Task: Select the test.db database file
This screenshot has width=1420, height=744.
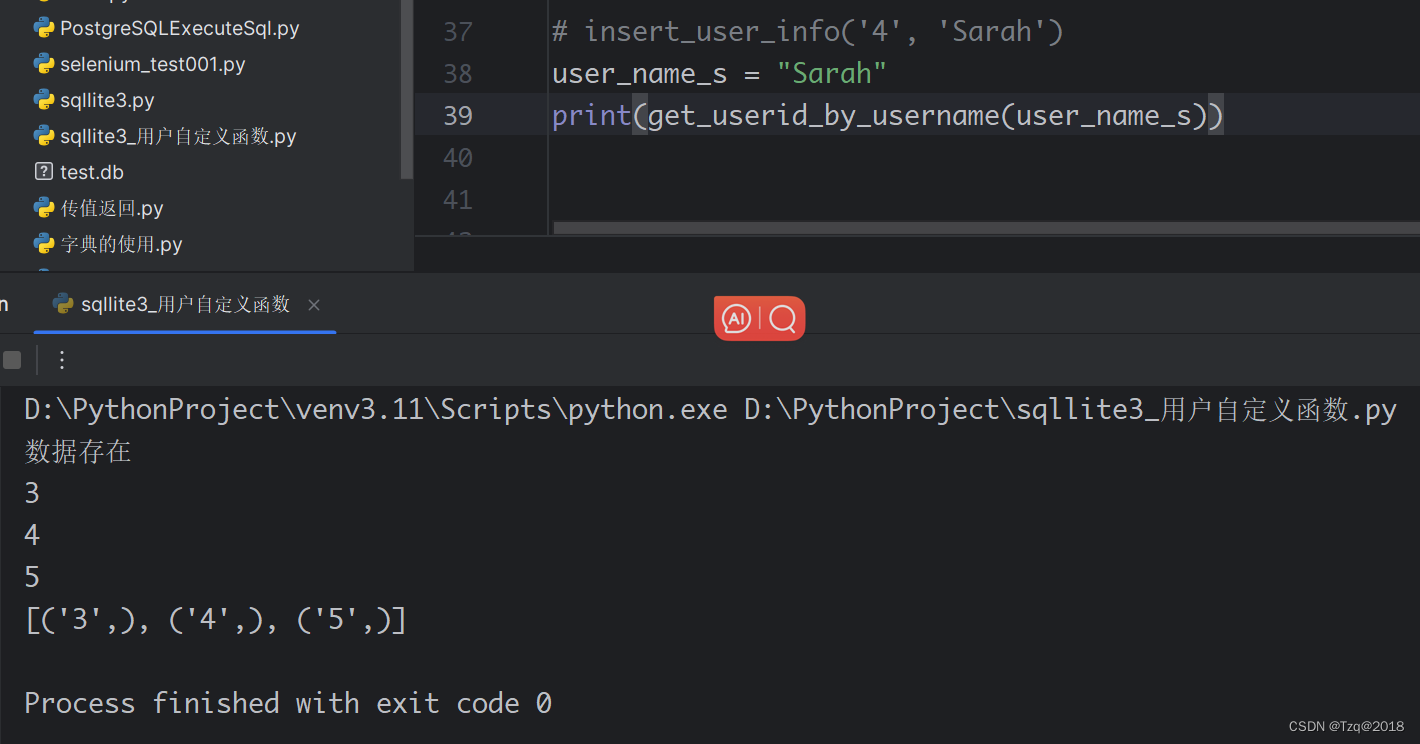Action: [x=92, y=172]
